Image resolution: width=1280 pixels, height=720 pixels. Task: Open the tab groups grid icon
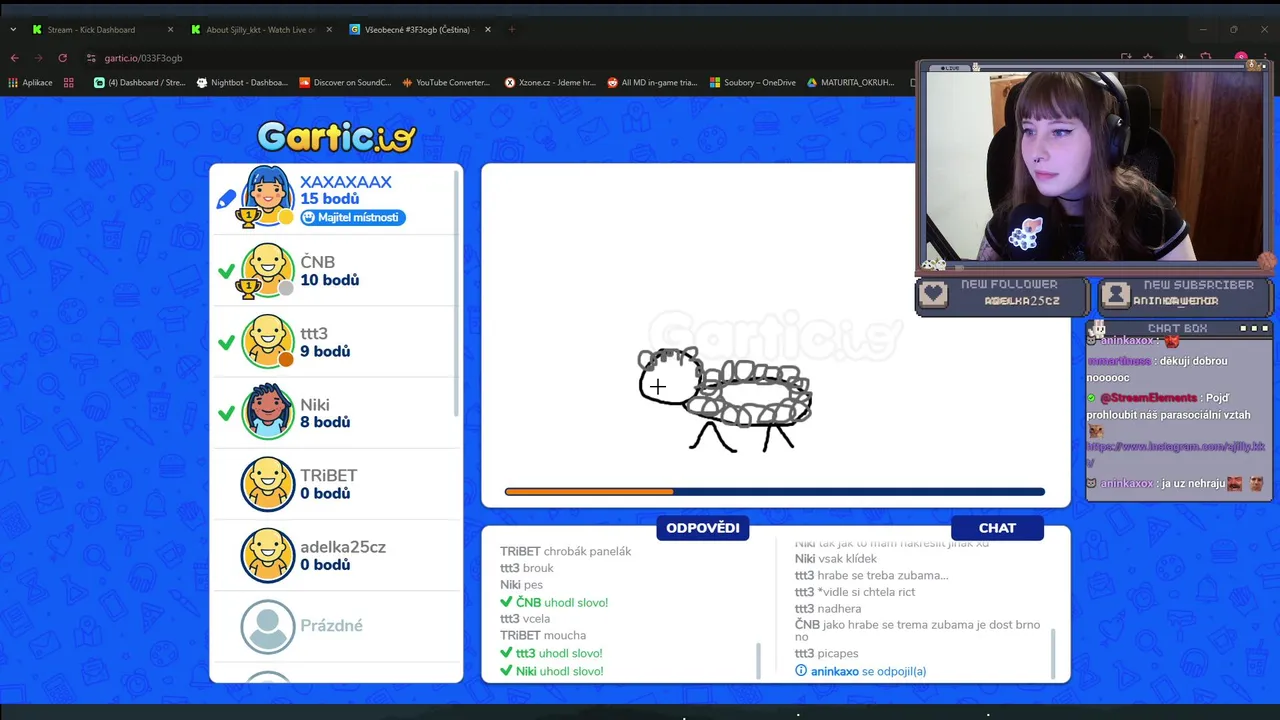(x=69, y=83)
